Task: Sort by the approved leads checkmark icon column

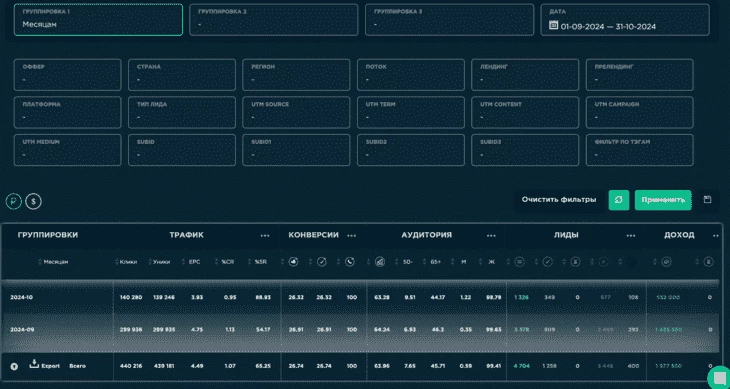Action: (x=548, y=262)
